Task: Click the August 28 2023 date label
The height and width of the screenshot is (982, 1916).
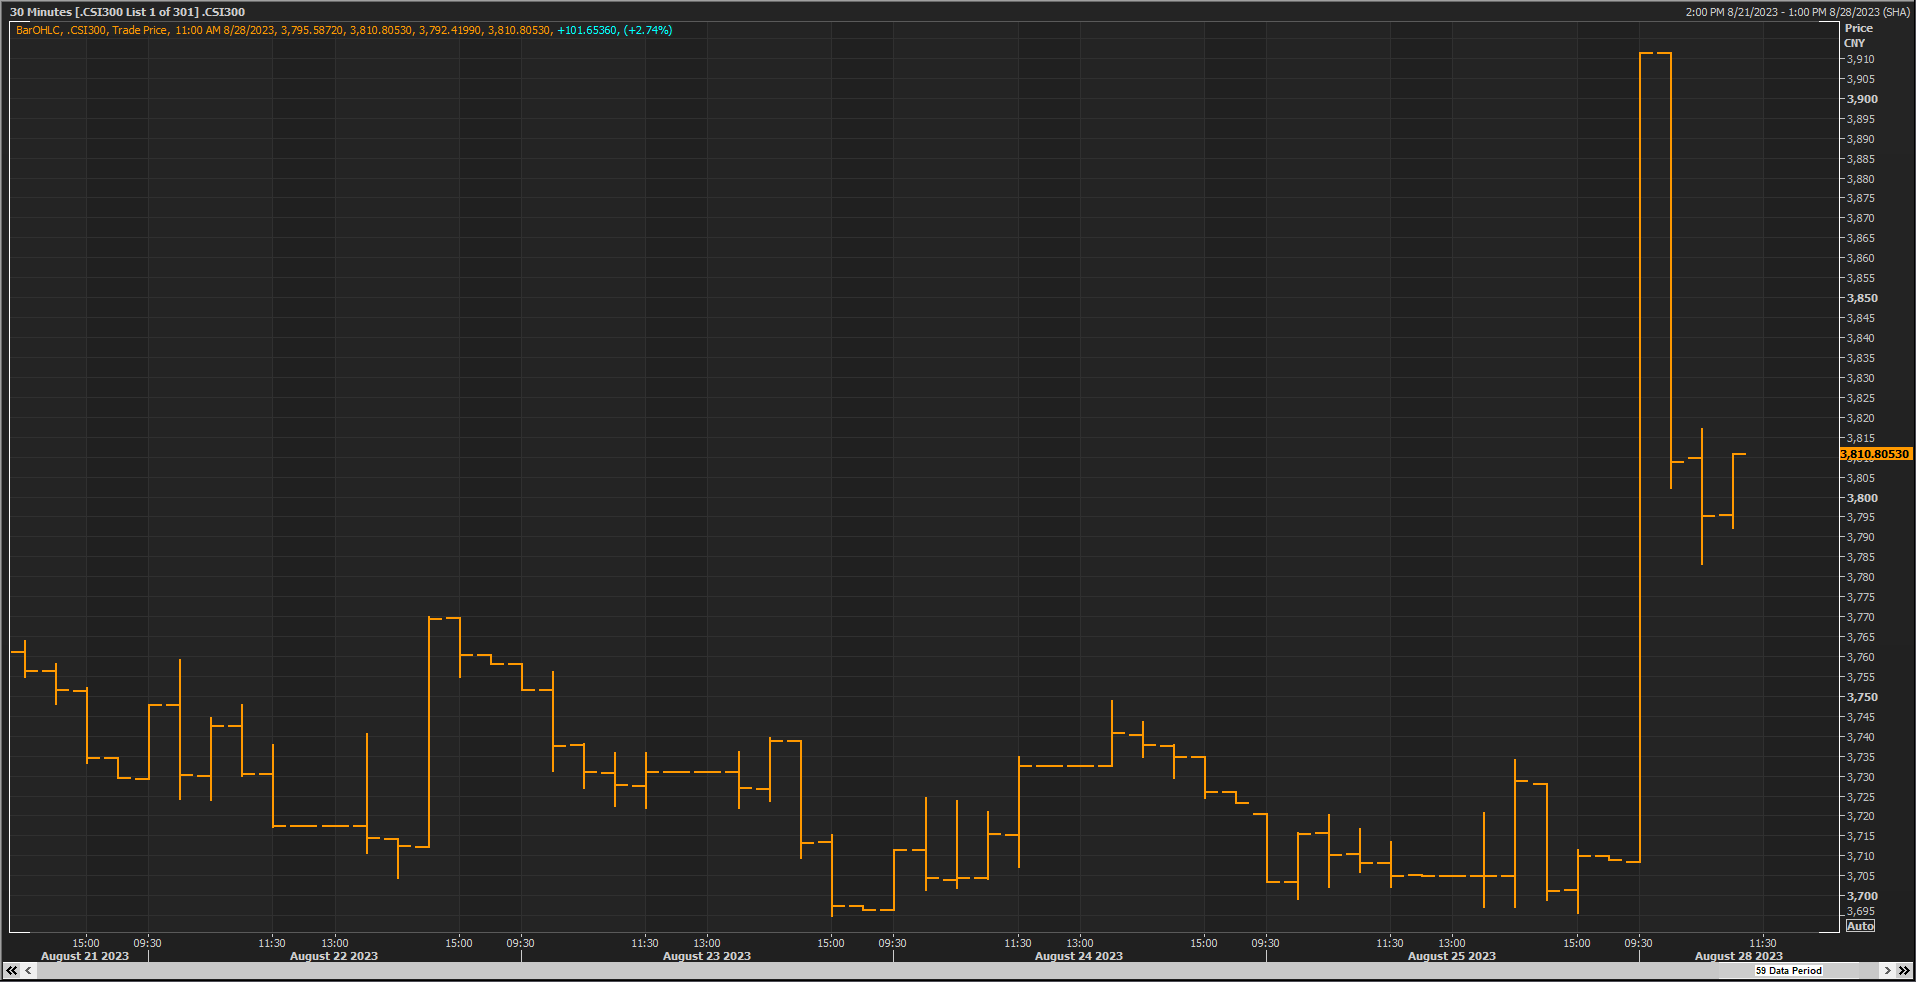Action: point(1739,956)
